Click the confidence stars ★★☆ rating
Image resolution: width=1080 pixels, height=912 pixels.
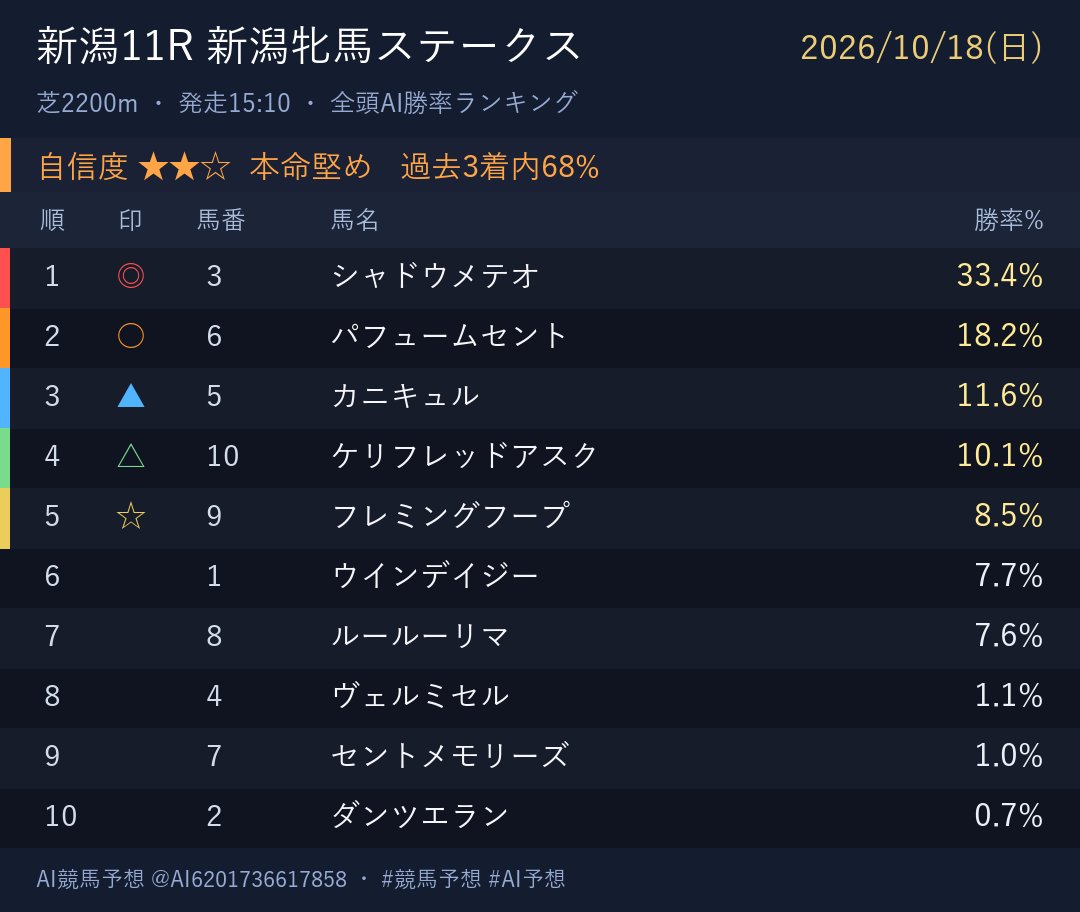click(185, 167)
